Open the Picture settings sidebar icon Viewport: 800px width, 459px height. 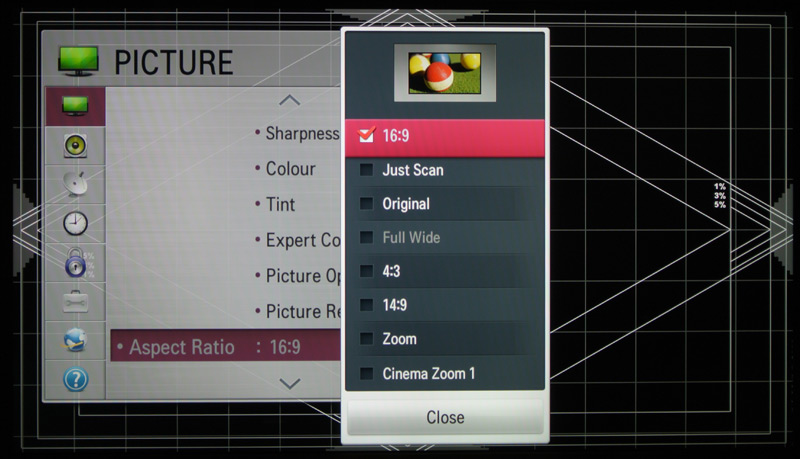click(75, 106)
